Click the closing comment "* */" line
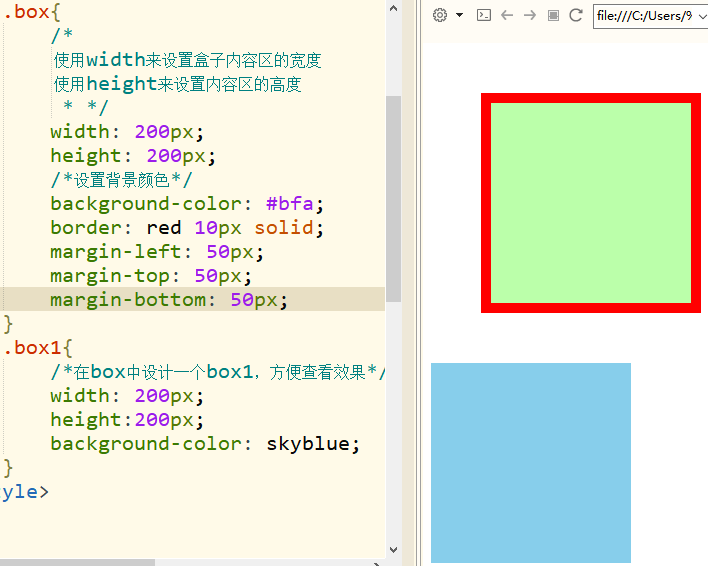708x566 pixels. click(86, 107)
